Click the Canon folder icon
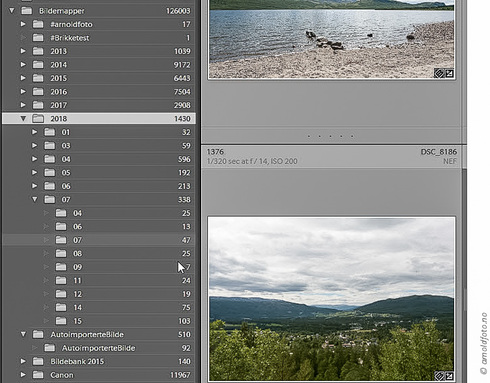 coord(38,375)
